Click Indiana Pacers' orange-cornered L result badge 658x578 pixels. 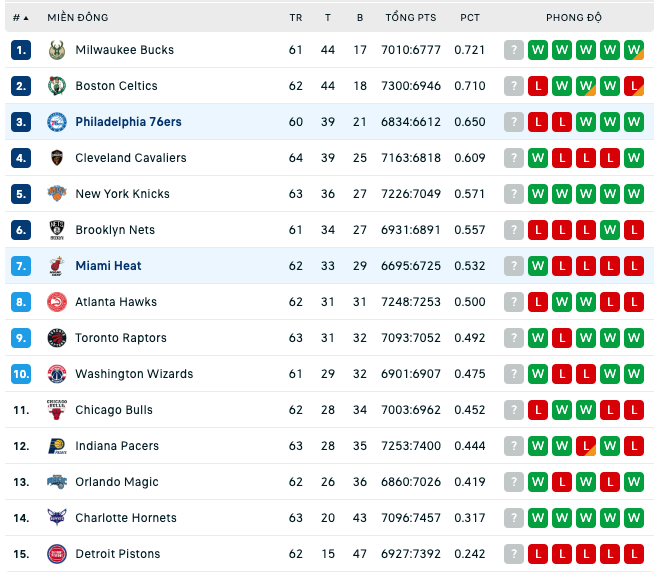[x=586, y=446]
